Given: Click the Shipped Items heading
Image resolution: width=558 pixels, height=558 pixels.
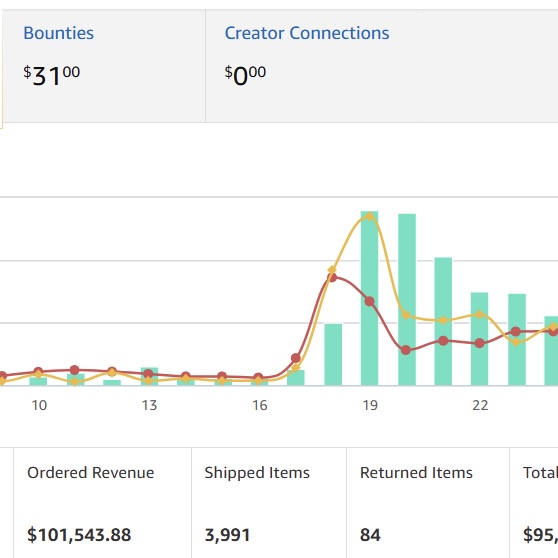Looking at the screenshot, I should coord(257,473).
